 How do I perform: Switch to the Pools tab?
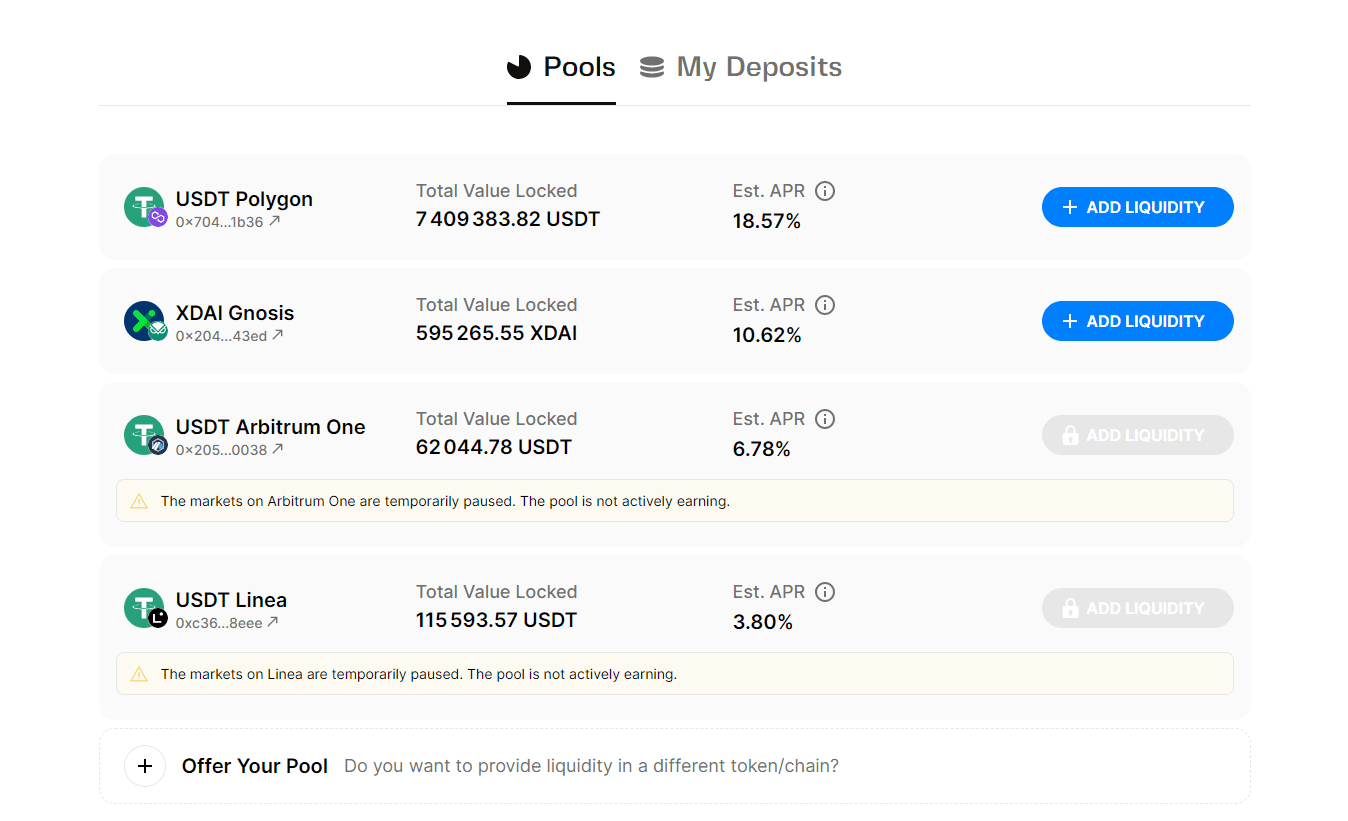pyautogui.click(x=561, y=67)
